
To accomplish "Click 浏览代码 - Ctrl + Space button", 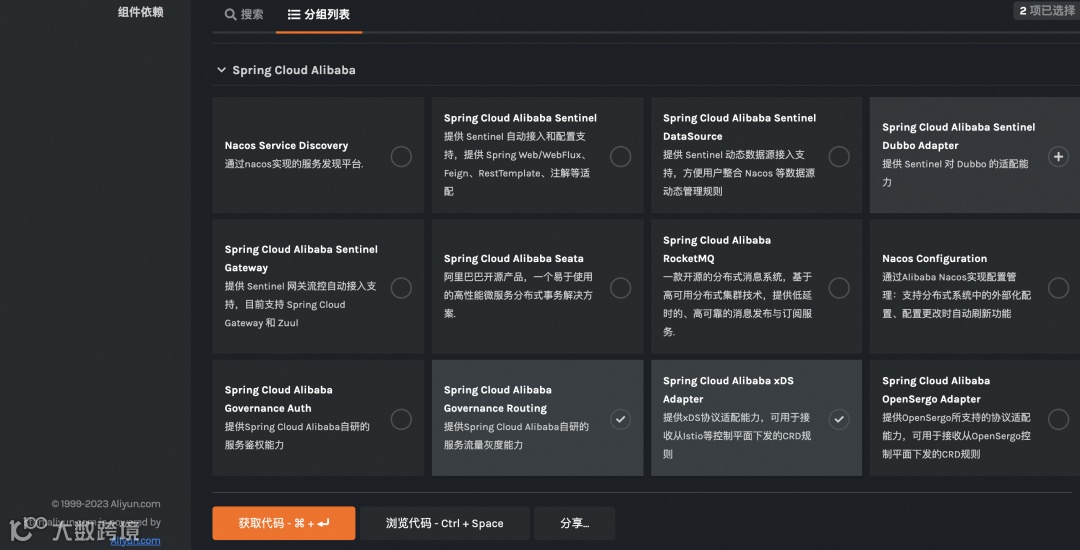I will (x=445, y=523).
